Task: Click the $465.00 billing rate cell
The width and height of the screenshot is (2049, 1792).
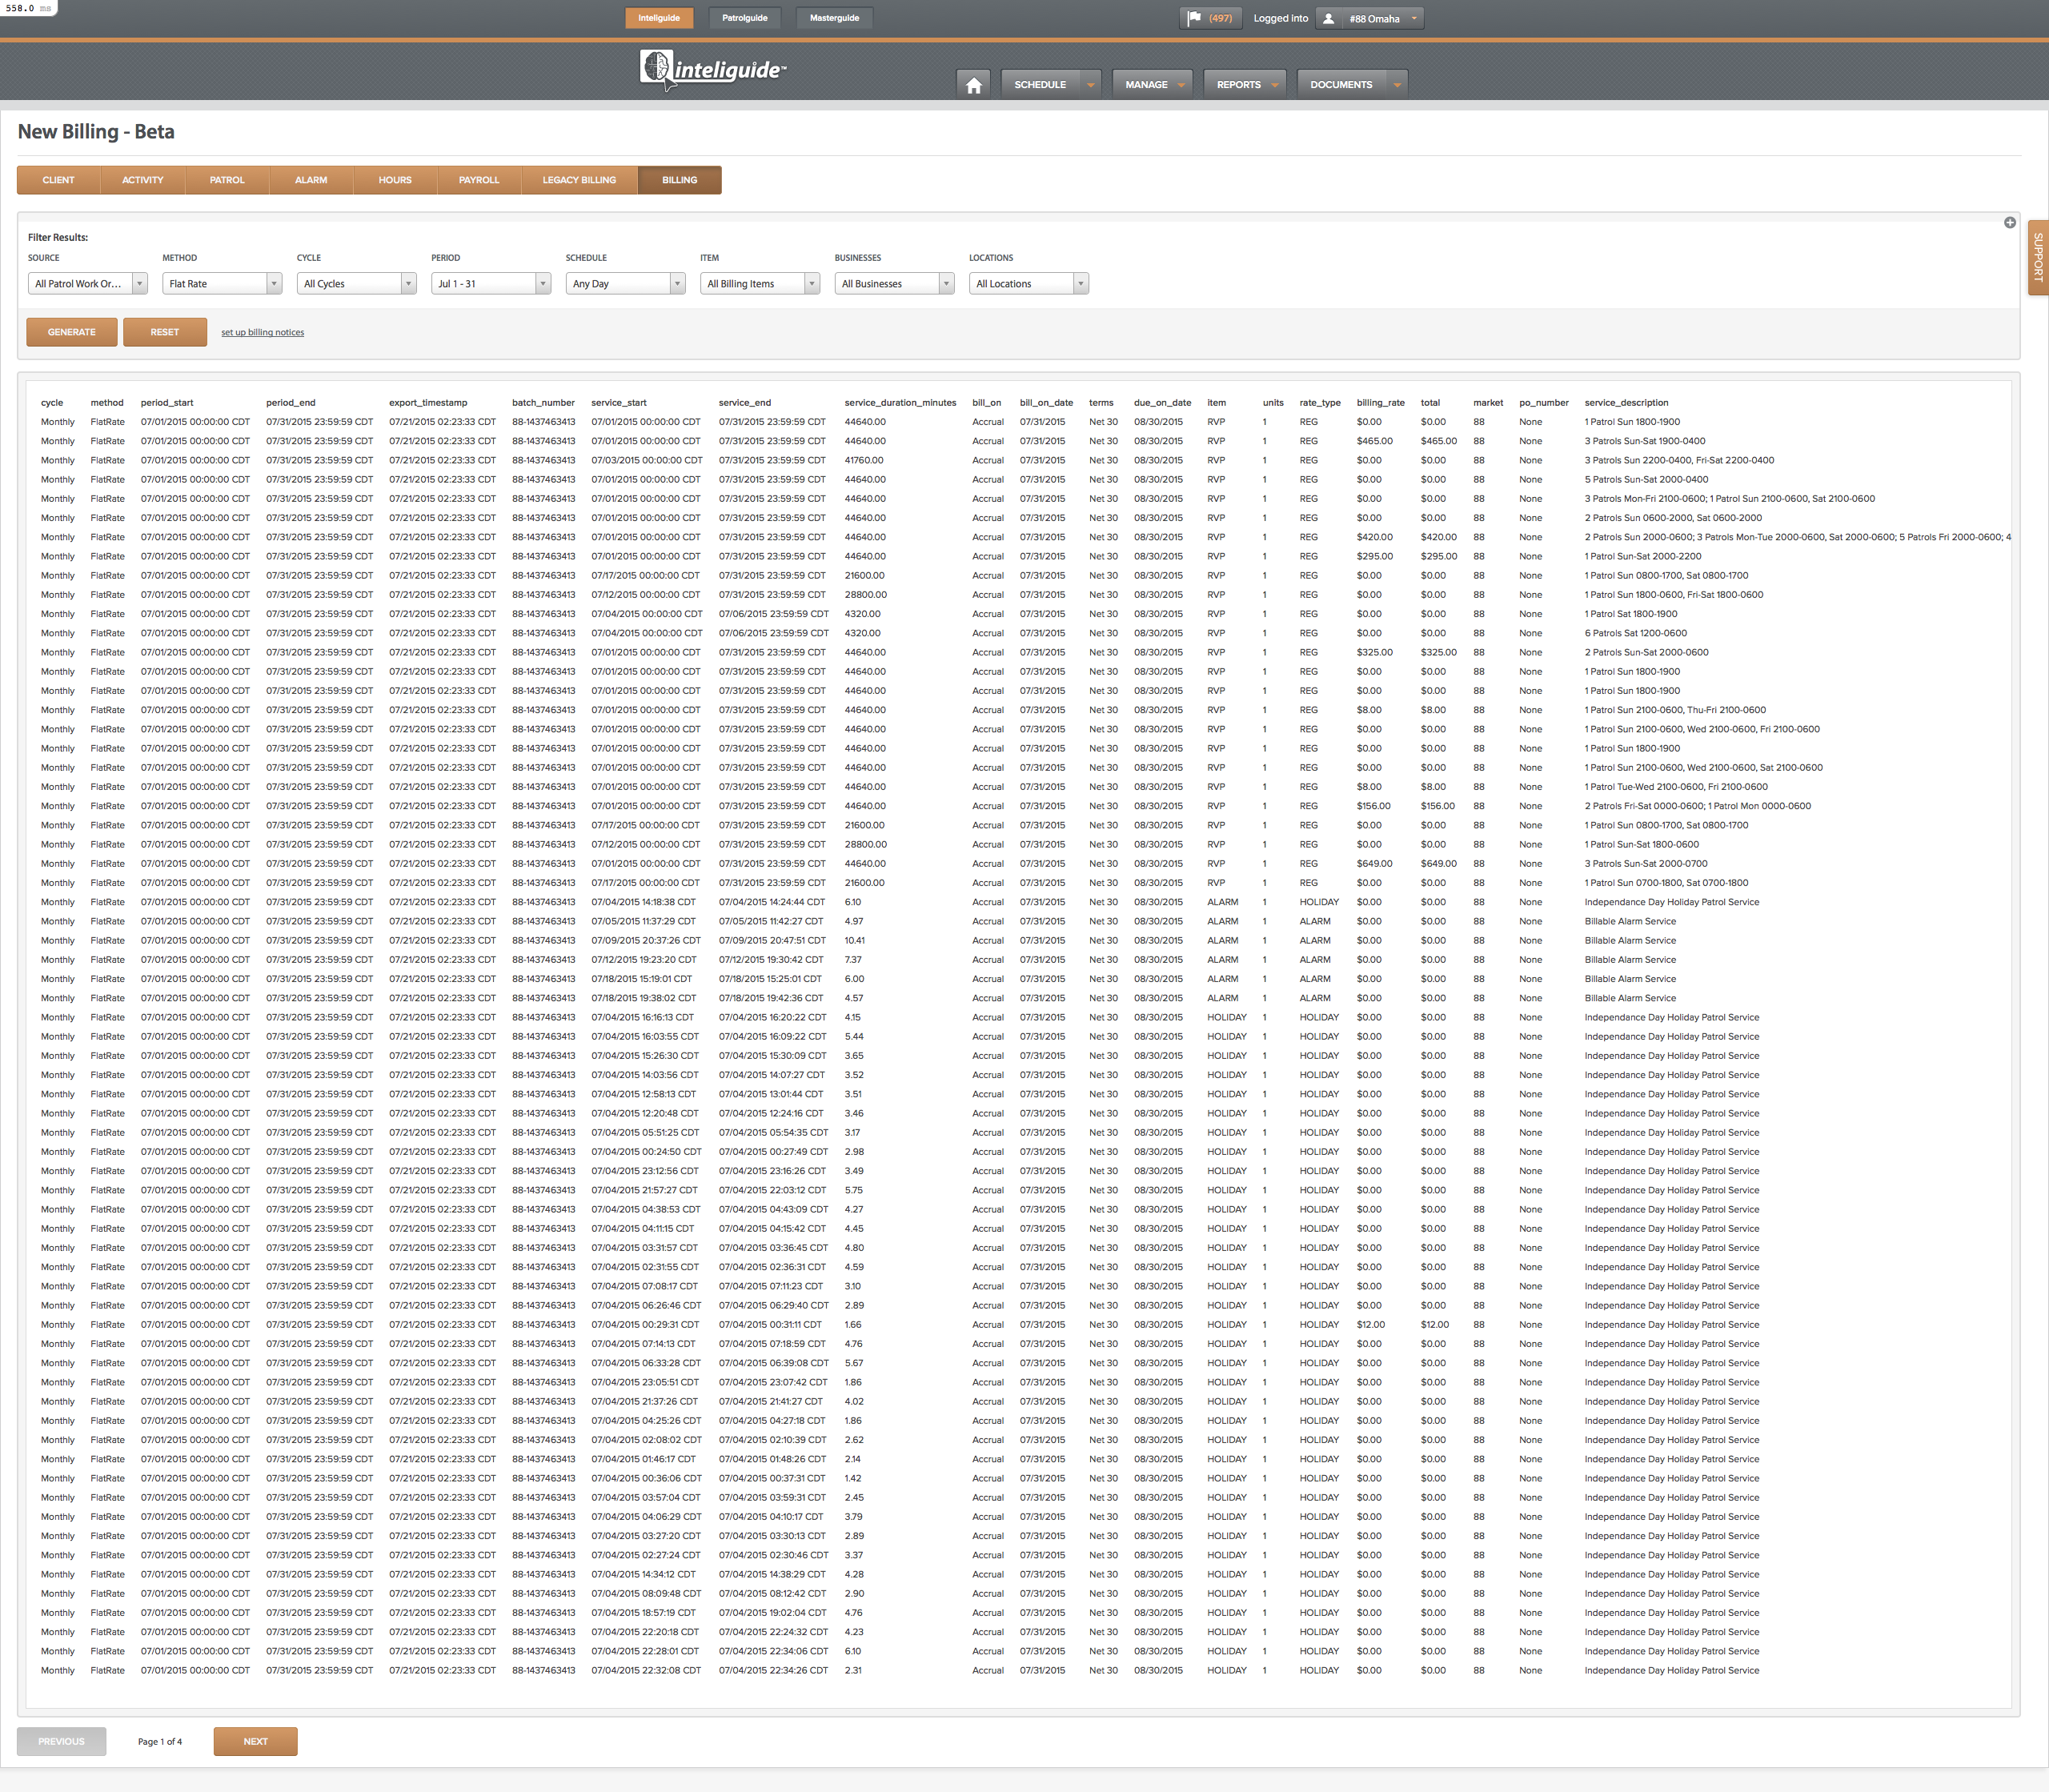Action: [1374, 441]
